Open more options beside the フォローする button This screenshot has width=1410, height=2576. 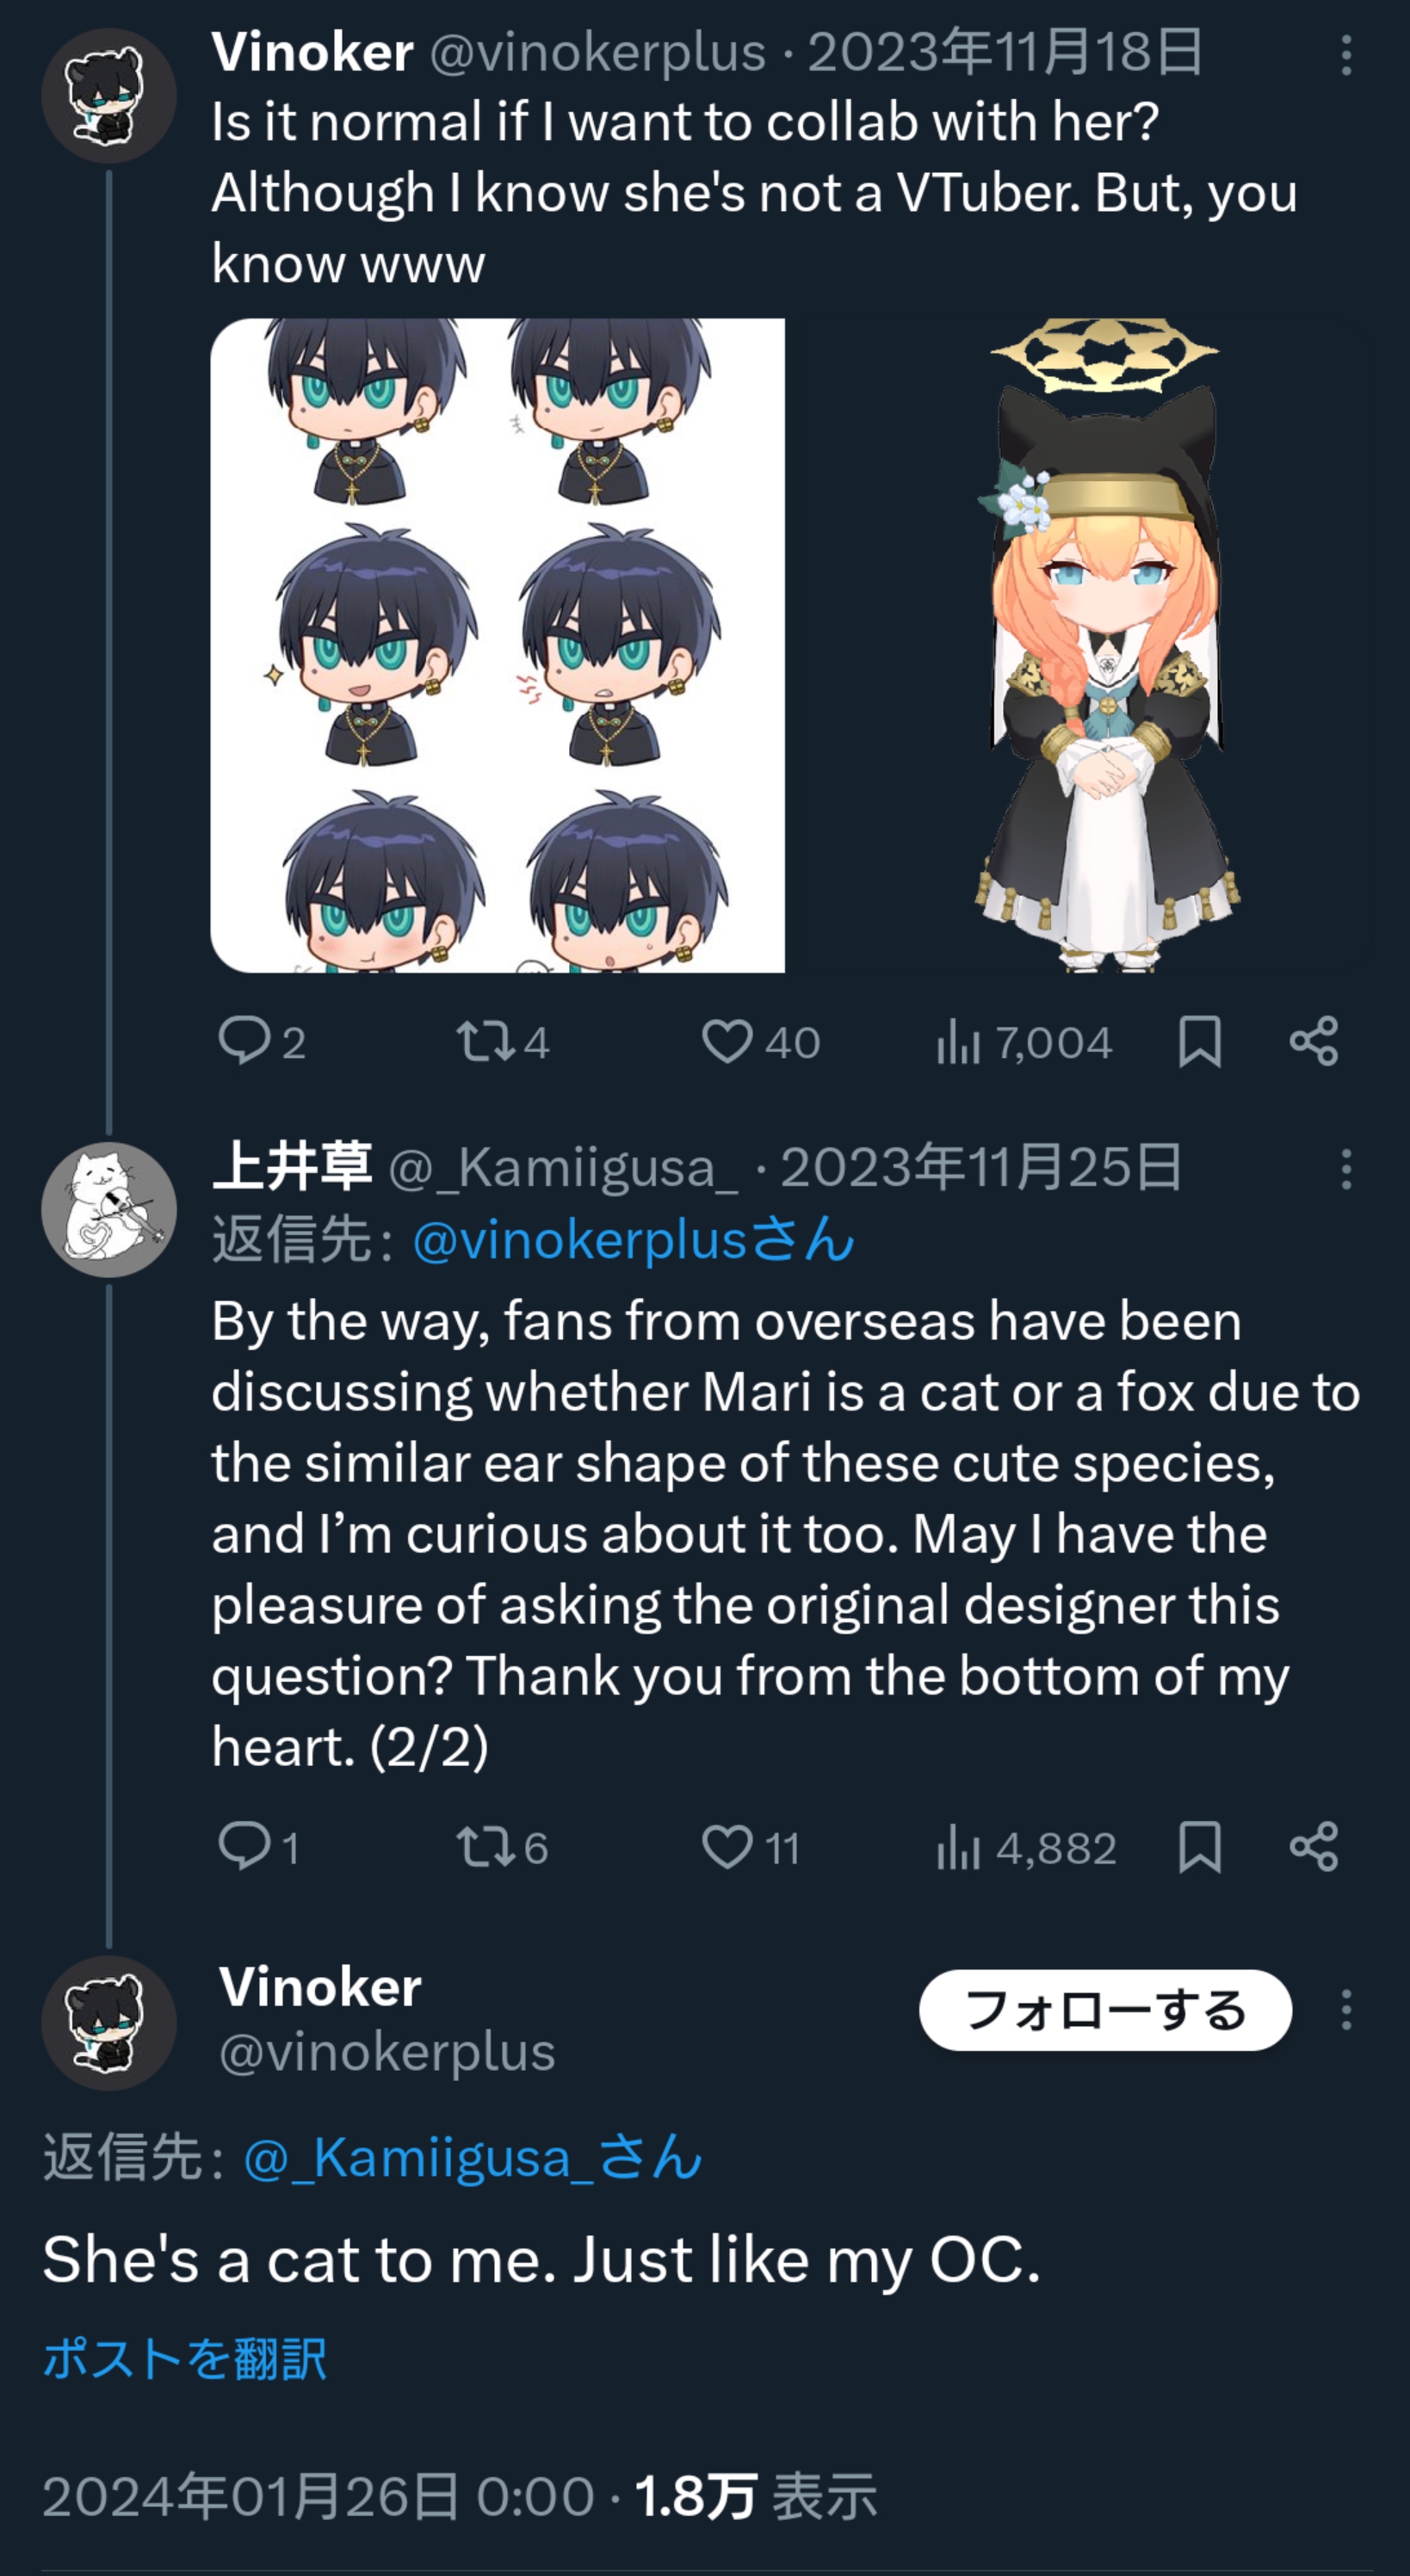coord(1346,2009)
